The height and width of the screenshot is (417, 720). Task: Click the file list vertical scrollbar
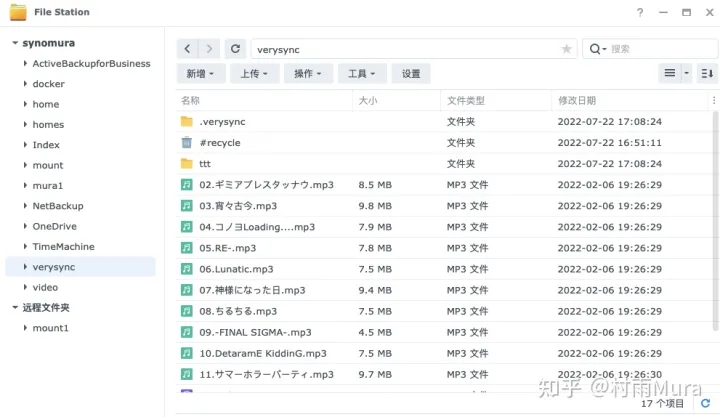point(715,220)
